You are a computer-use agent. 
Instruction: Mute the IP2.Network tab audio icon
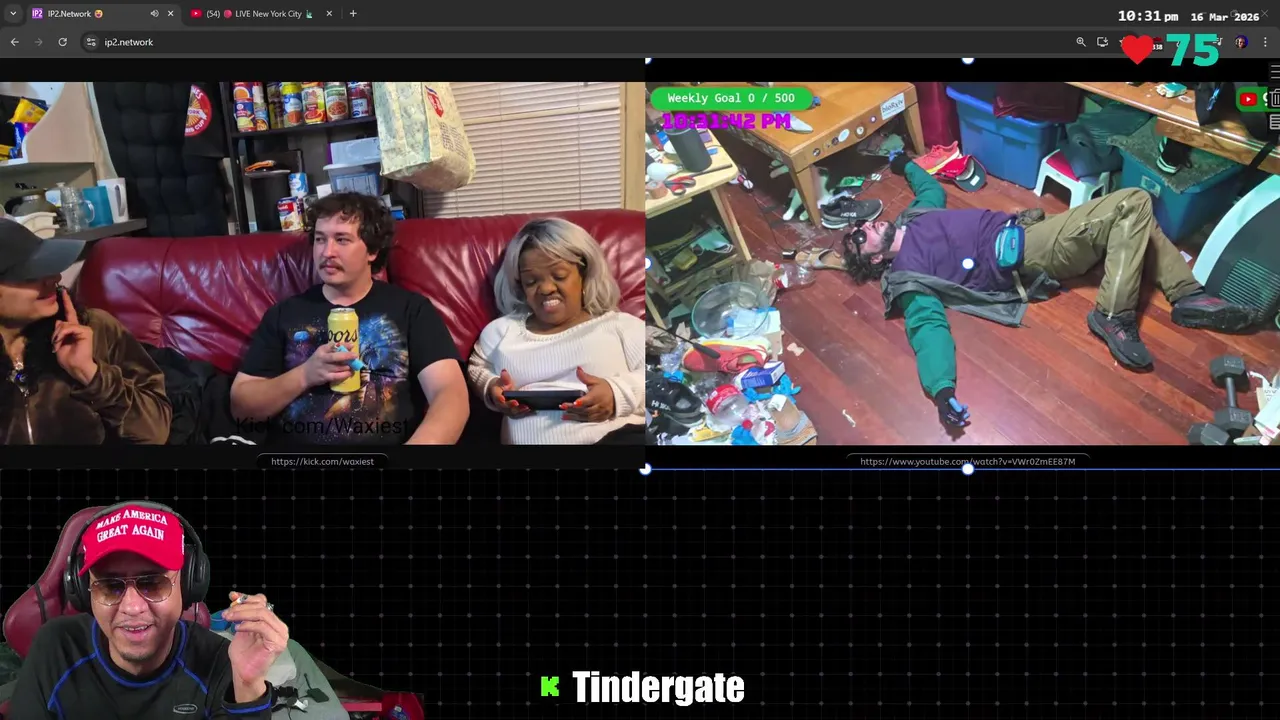click(x=154, y=14)
